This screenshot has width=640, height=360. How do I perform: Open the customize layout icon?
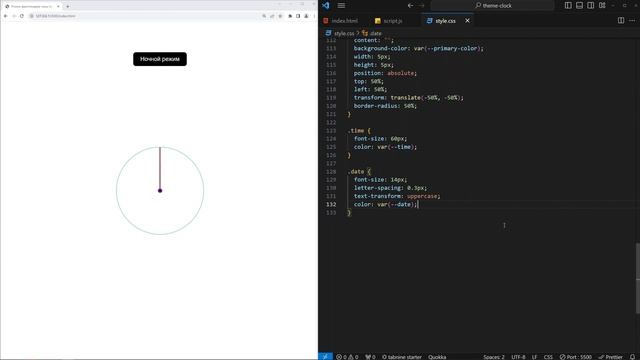(602, 5)
